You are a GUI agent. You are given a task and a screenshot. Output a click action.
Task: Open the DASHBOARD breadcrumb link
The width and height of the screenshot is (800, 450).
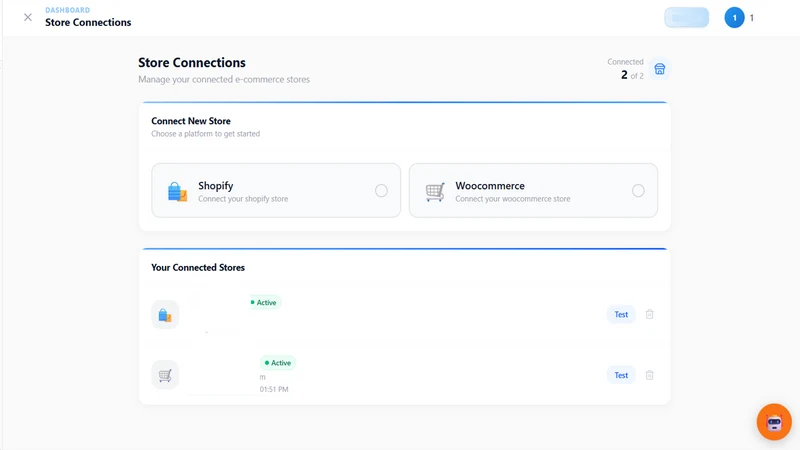pos(67,10)
